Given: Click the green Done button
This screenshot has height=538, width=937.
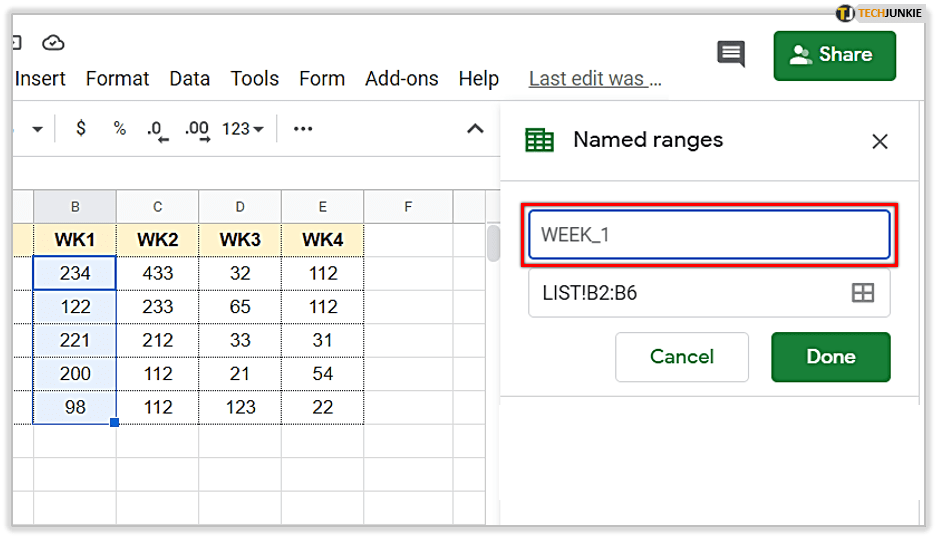Looking at the screenshot, I should (830, 357).
